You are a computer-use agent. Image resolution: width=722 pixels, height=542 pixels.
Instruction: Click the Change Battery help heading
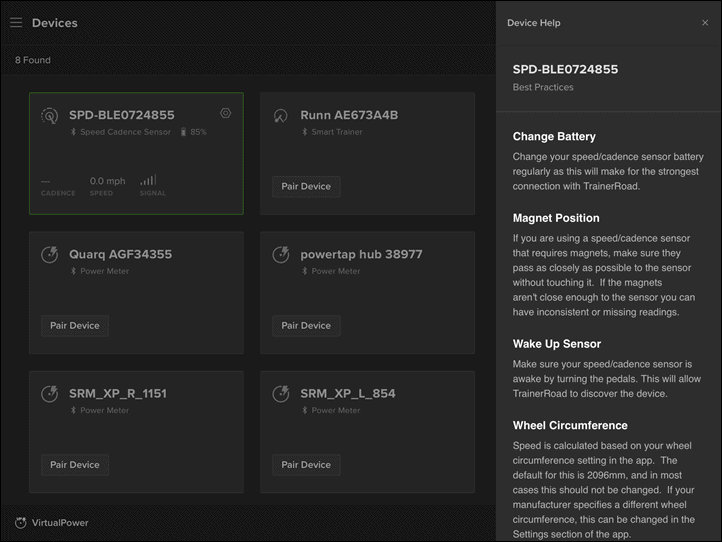[554, 136]
